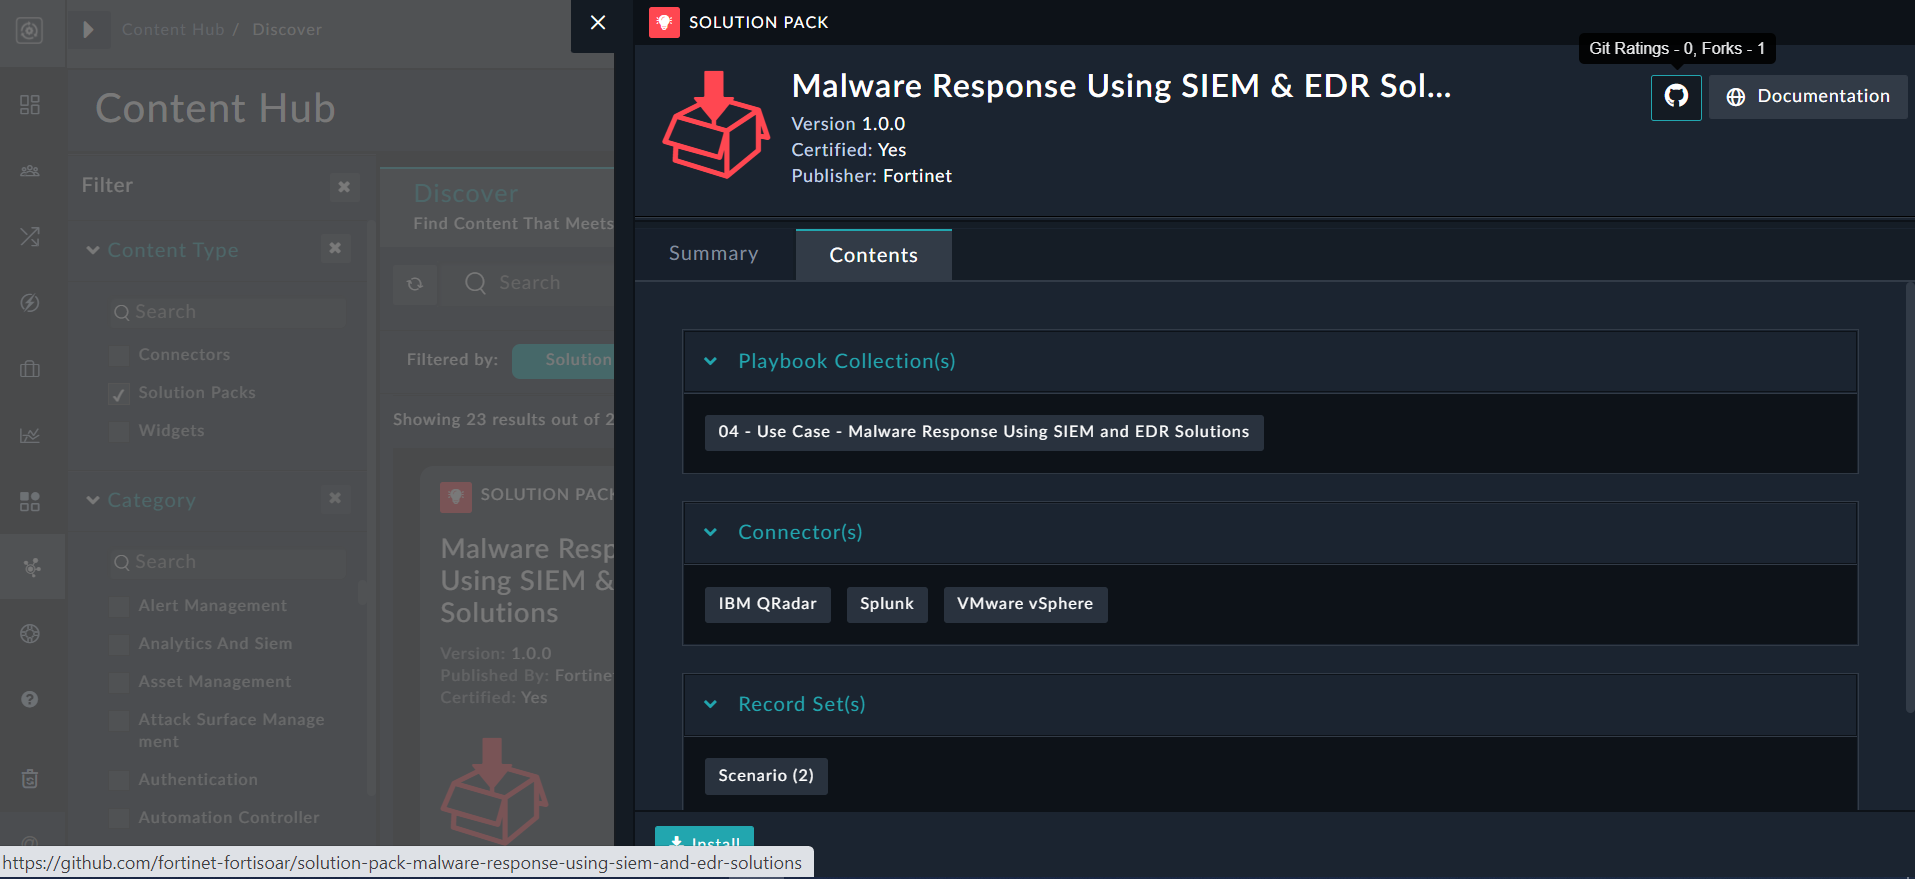Viewport: 1915px width, 879px height.
Task: Click the IBM QRadar connector chip
Action: (x=768, y=604)
